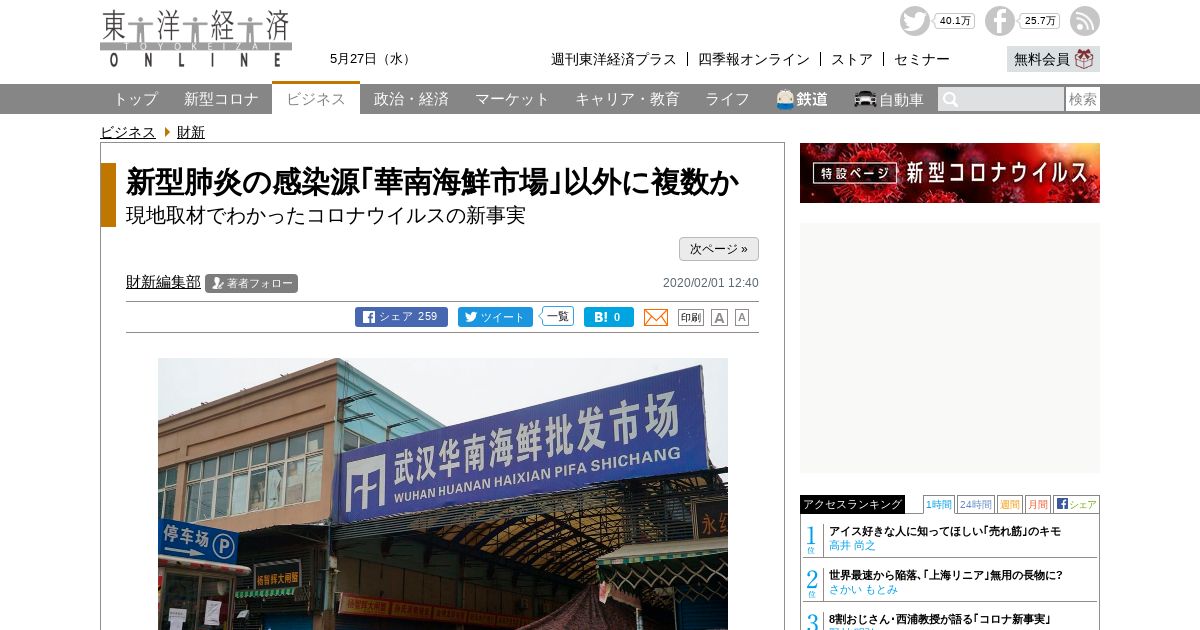Open ranking article 世界最速から陥落、上海リニア

[946, 575]
